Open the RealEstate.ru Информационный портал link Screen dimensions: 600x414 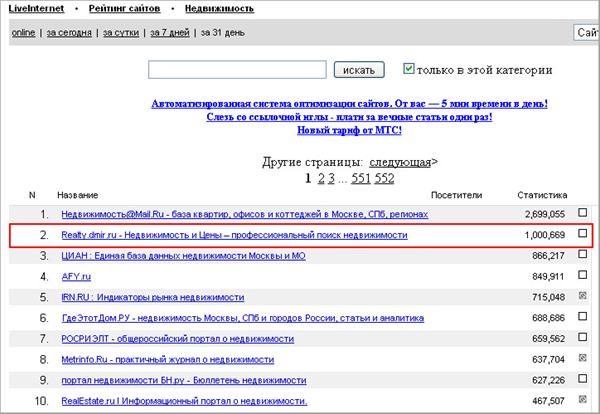tap(184, 401)
